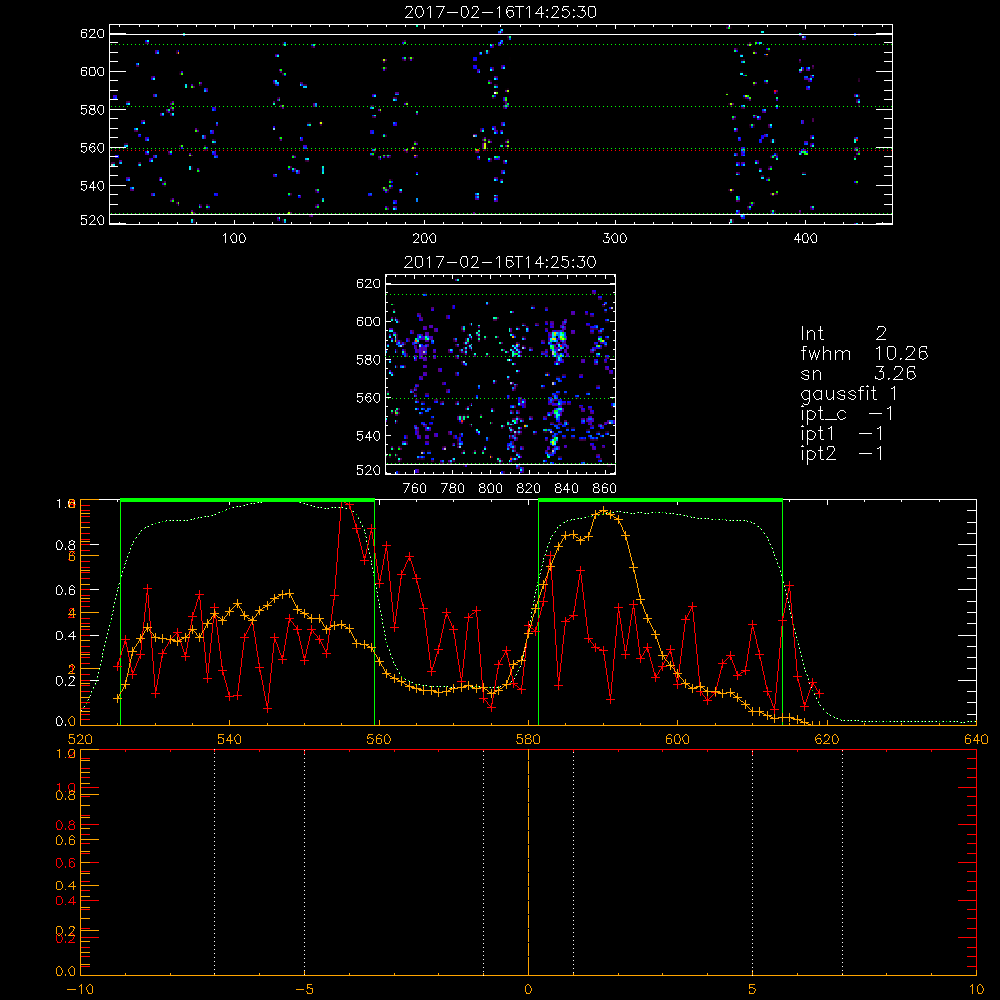Select the 'ipt_c -1' readout
This screenshot has height=1000, width=1000.
847,414
